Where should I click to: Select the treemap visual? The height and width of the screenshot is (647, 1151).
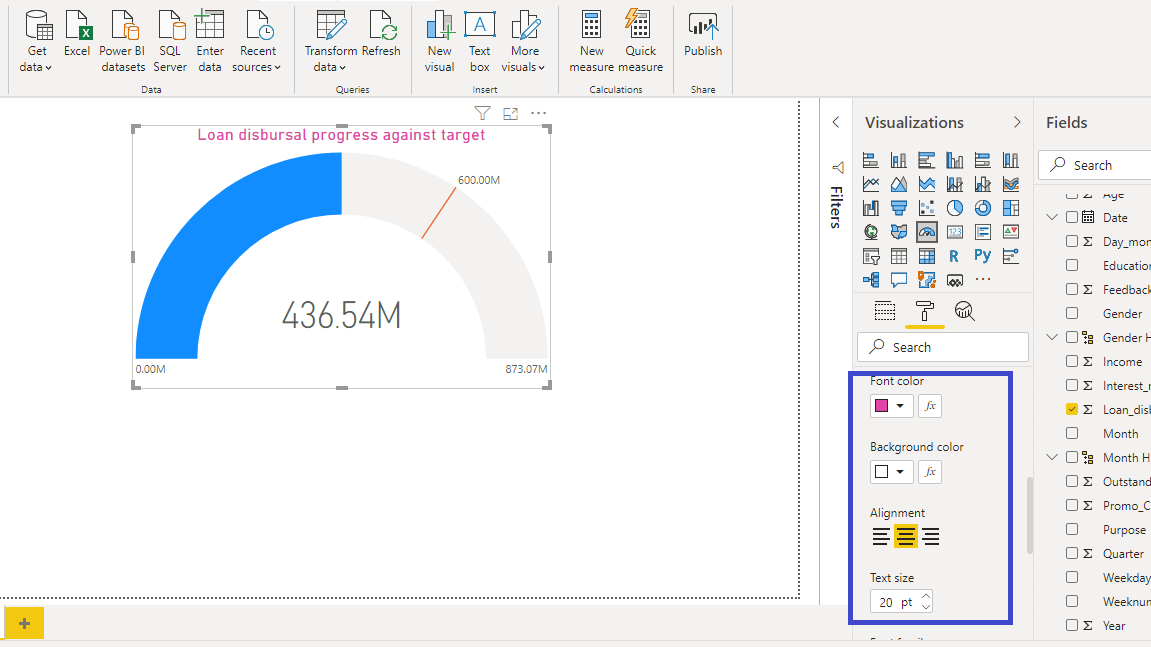coord(1011,209)
